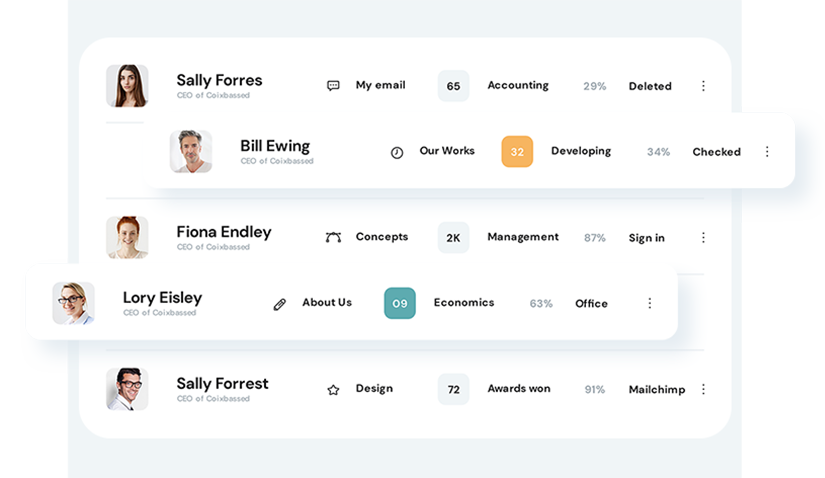The width and height of the screenshot is (825, 478).
Task: Select the orange 32 badge
Action: click(517, 152)
